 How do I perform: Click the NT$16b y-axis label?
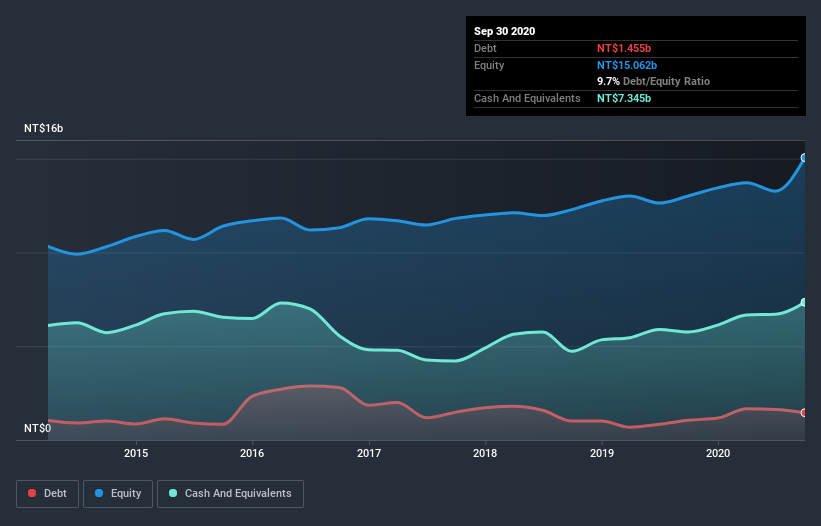[43, 128]
